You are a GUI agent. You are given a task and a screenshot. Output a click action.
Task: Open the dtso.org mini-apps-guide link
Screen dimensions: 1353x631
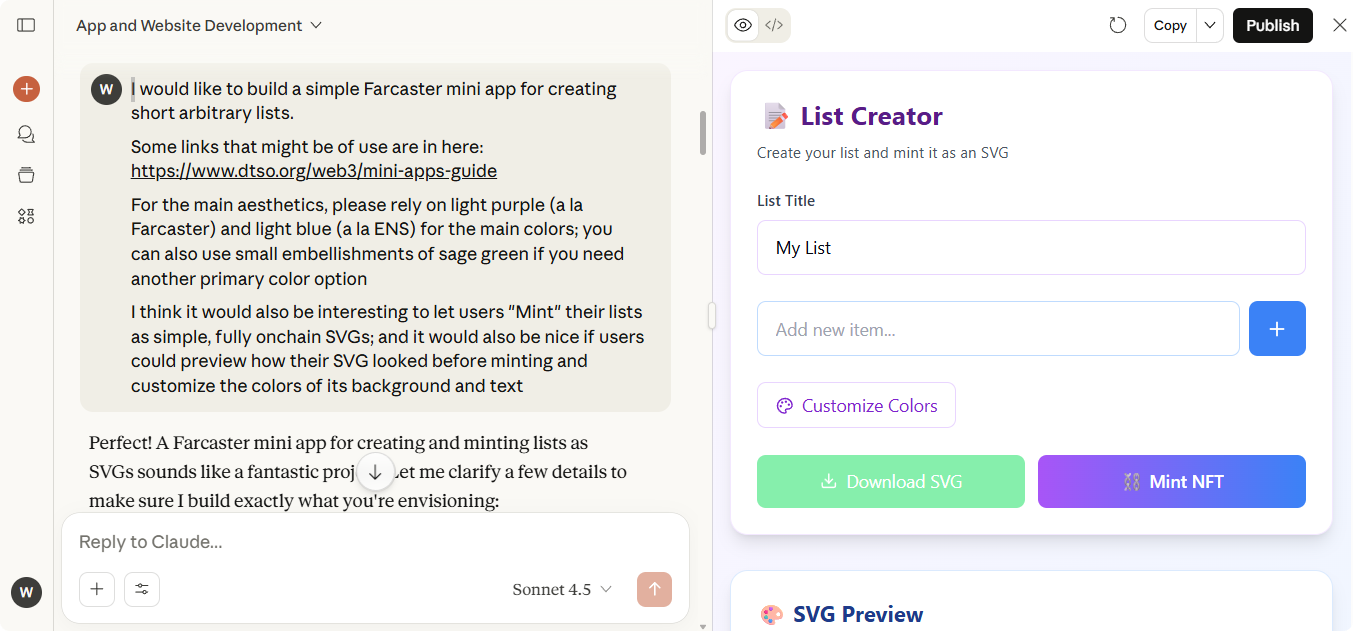(x=314, y=171)
